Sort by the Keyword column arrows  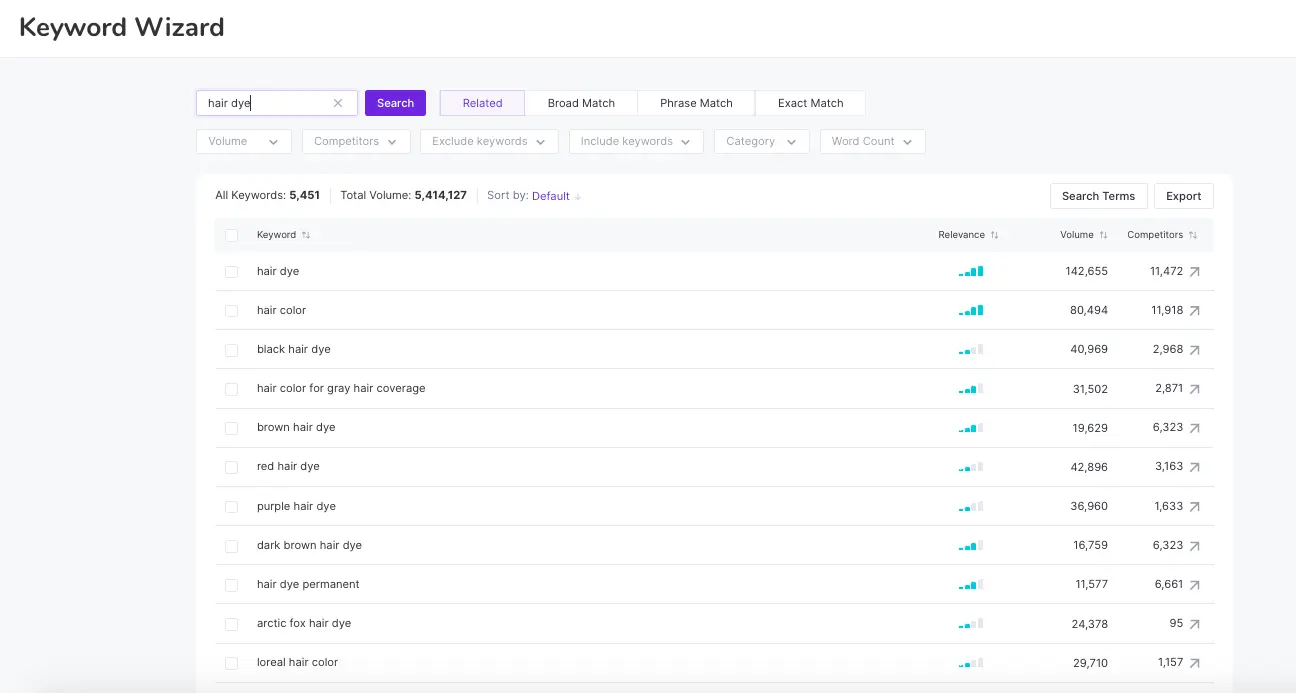(306, 235)
